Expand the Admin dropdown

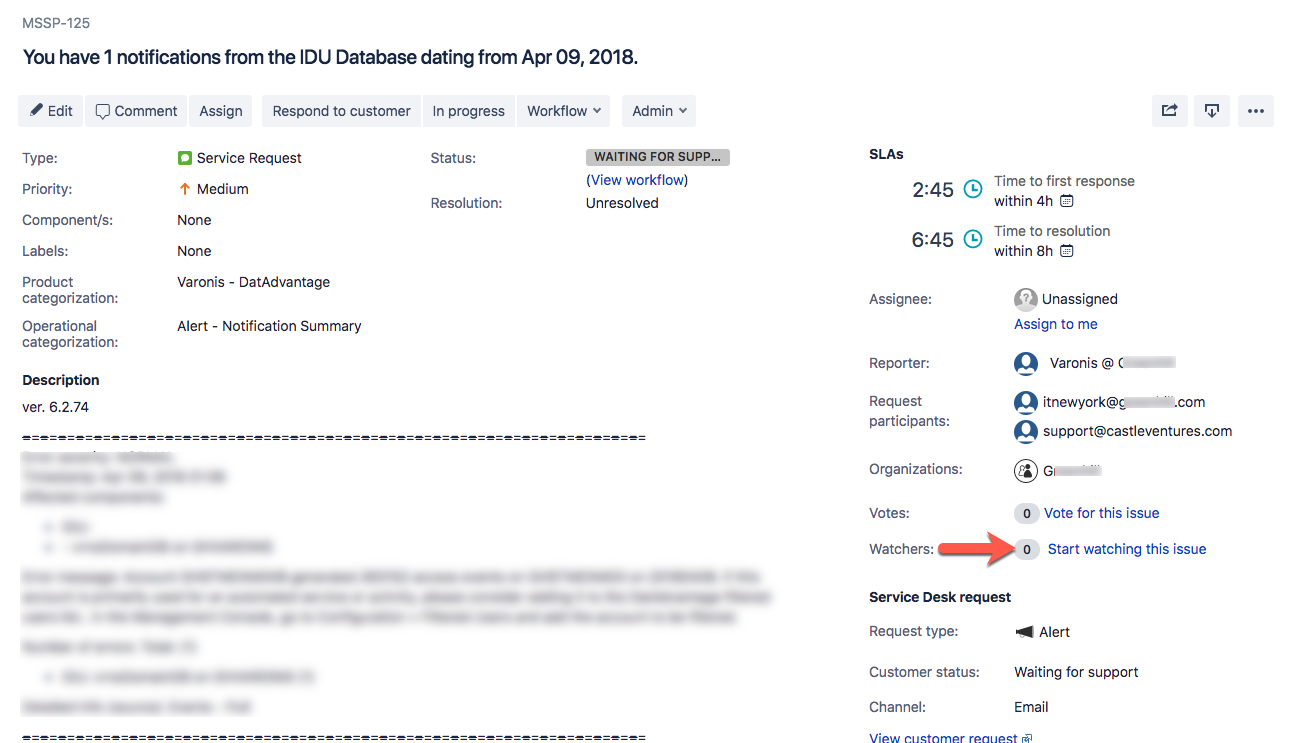click(659, 111)
